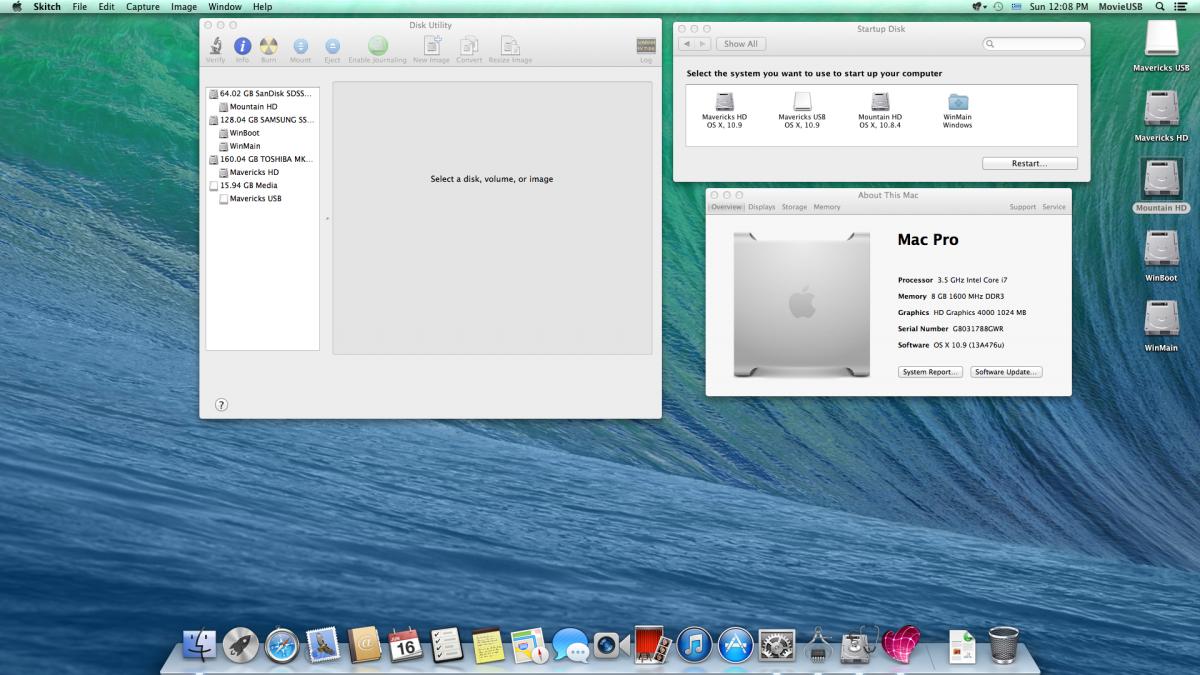Open Messages in the Dock
1200x675 pixels.
point(570,645)
